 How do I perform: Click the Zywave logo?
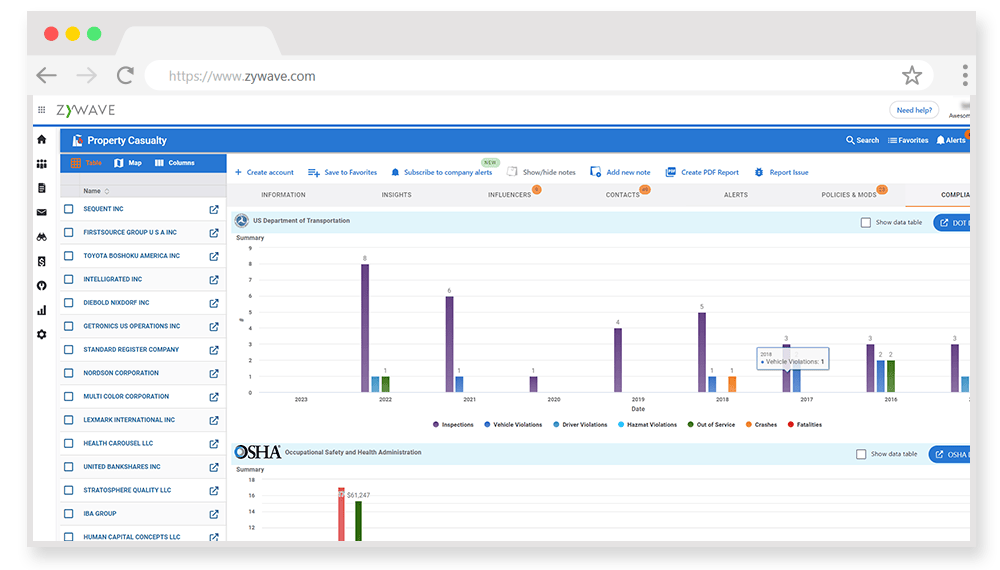[85, 110]
